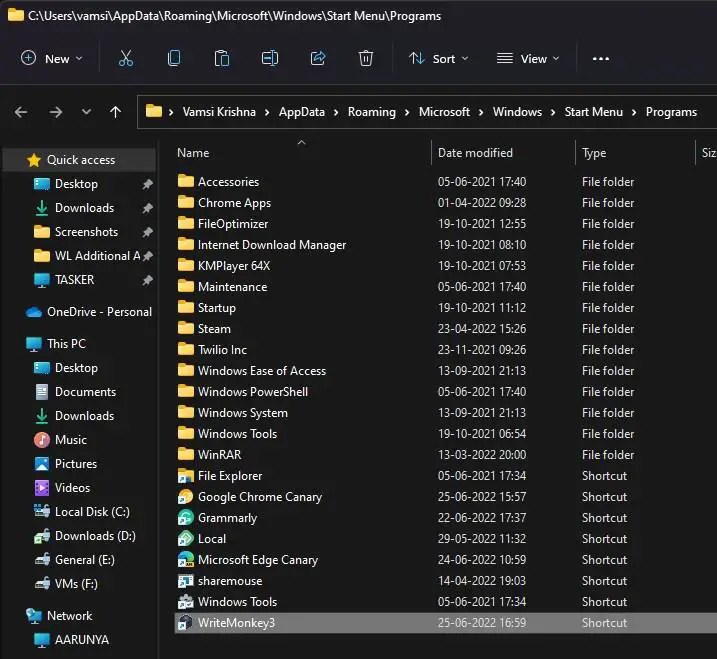The width and height of the screenshot is (717, 659).
Task: Click Google Chrome Canary shortcut icon
Action: coord(186,497)
